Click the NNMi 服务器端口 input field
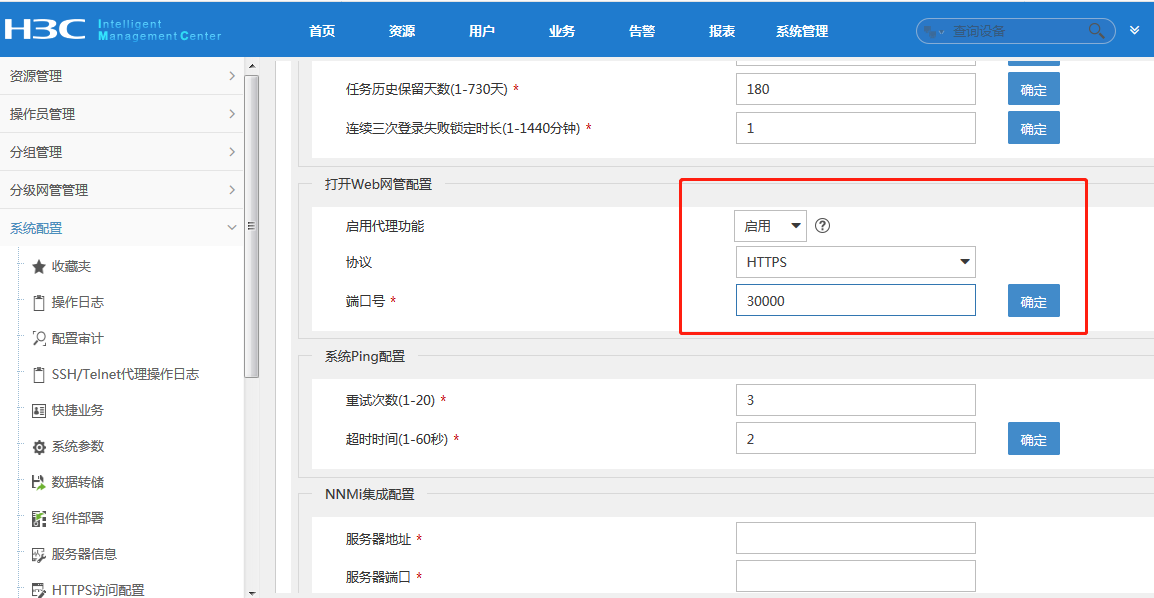Image resolution: width=1154 pixels, height=598 pixels. point(856,577)
